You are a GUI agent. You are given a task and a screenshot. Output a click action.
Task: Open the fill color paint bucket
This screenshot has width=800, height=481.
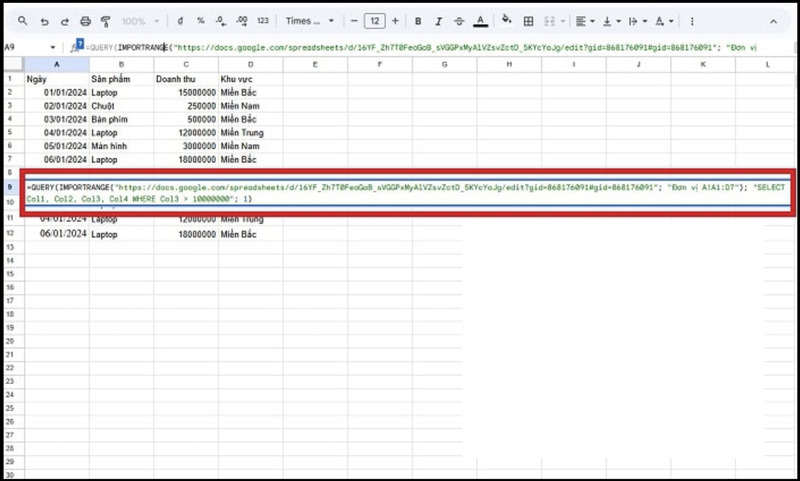tap(506, 20)
